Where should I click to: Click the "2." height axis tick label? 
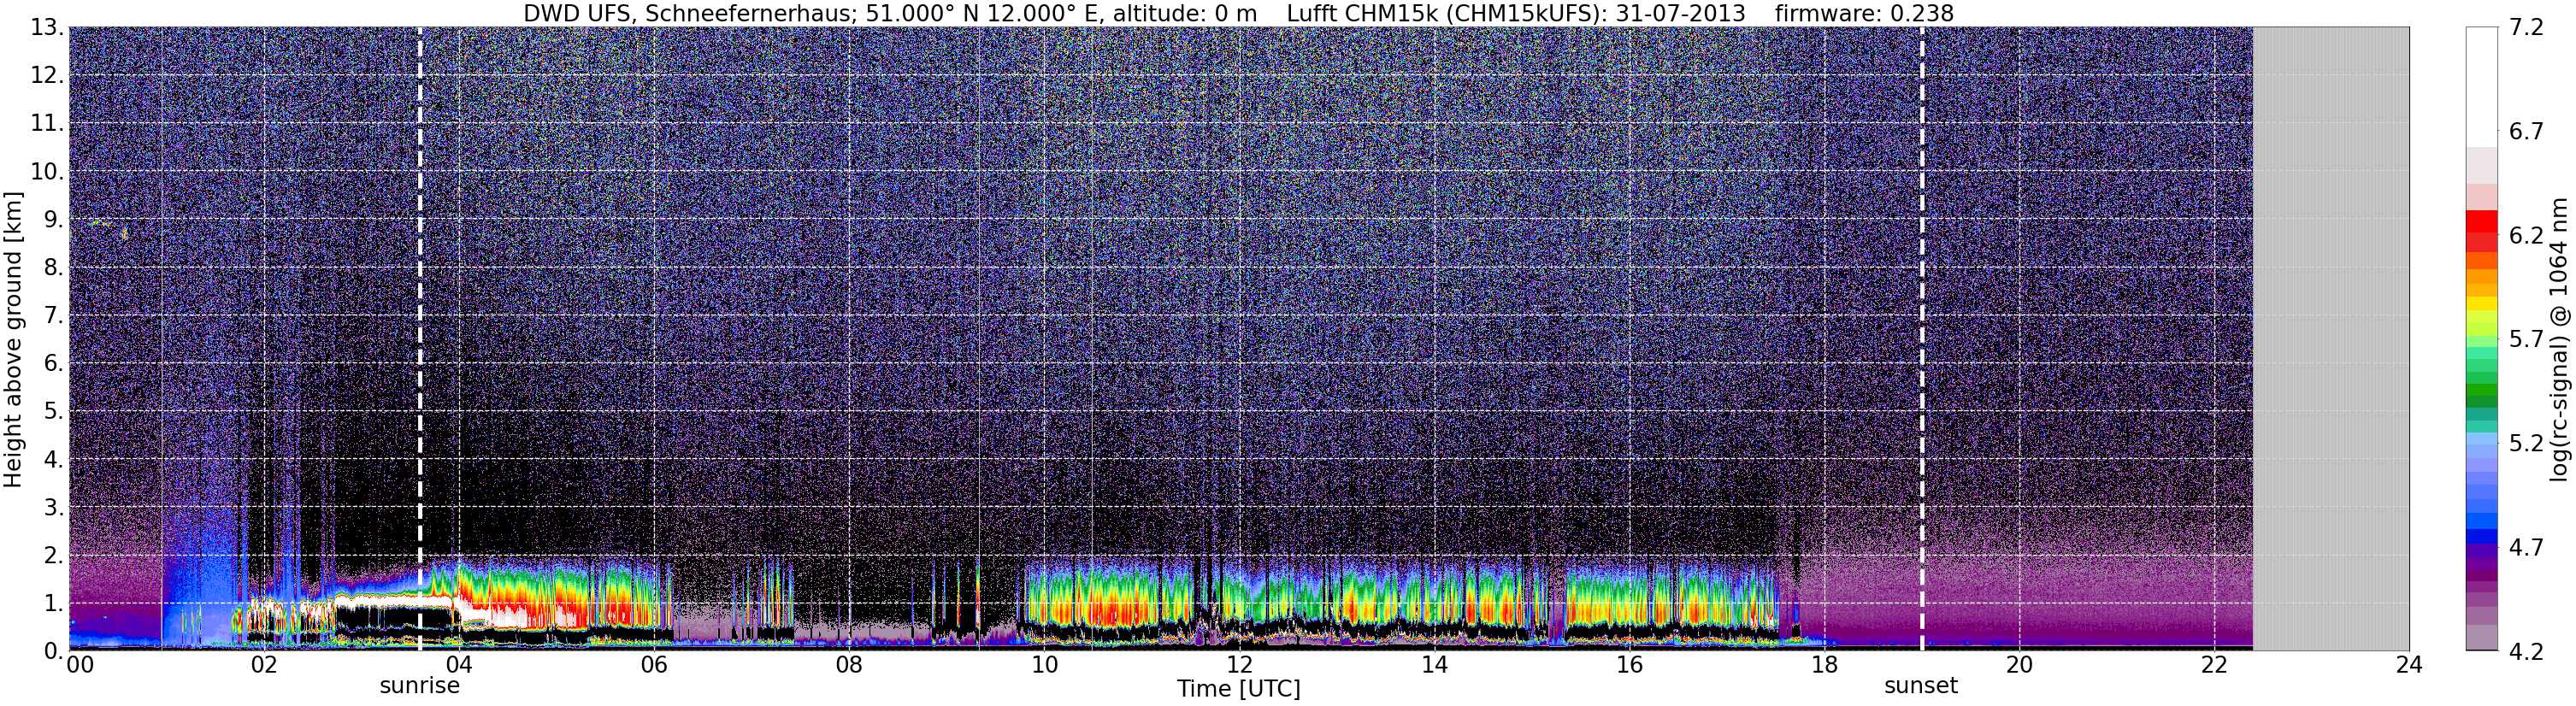52,556
